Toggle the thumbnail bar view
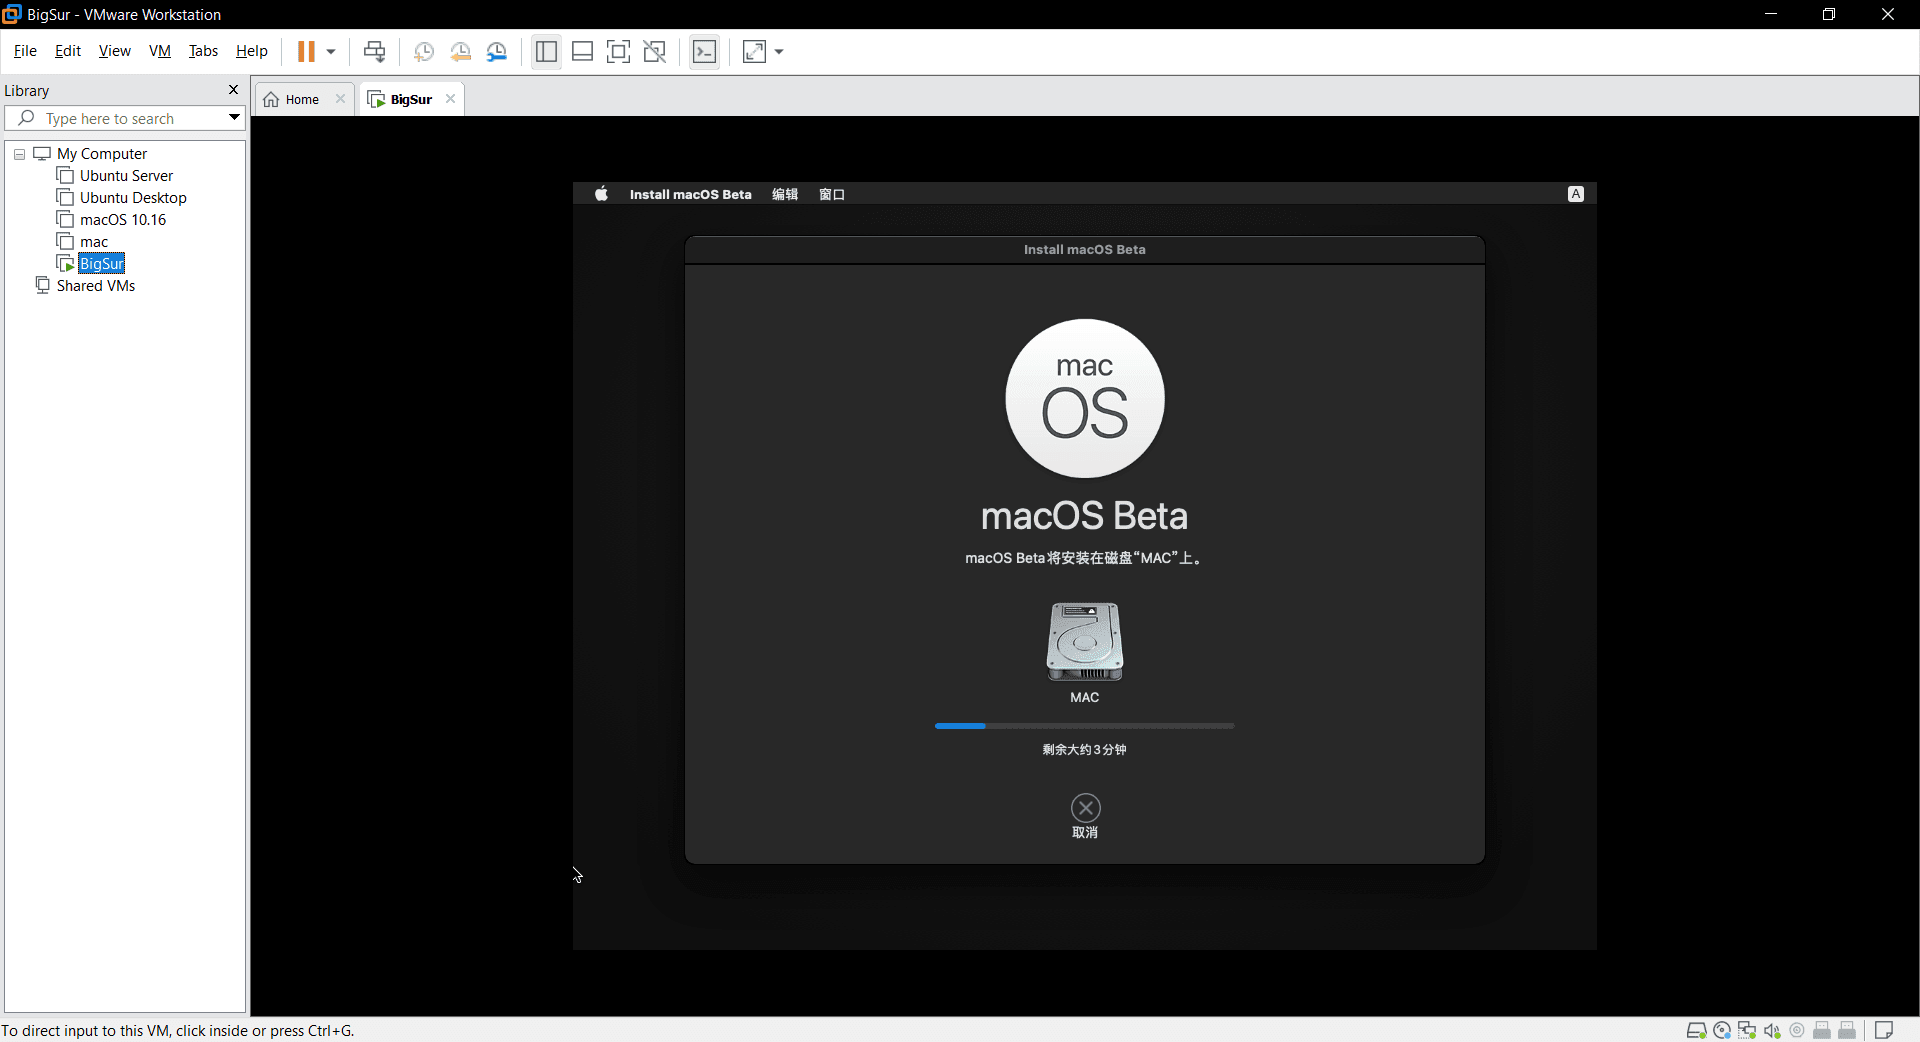This screenshot has height=1042, width=1920. point(583,52)
